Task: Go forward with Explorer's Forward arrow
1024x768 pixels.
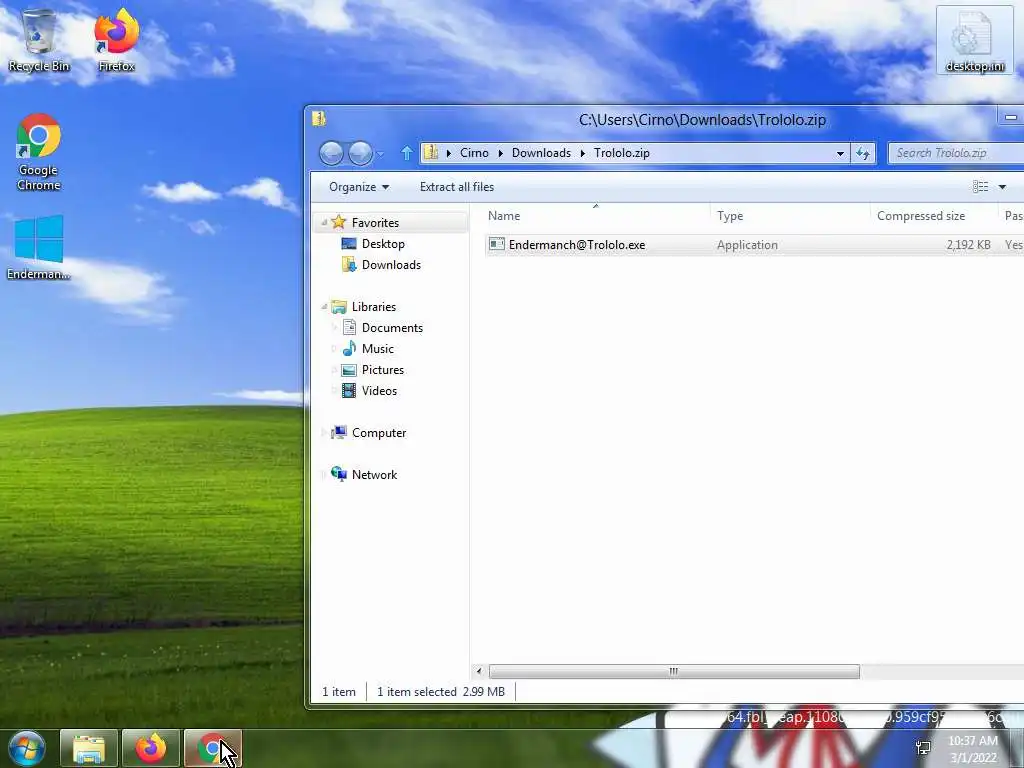Action: point(360,153)
